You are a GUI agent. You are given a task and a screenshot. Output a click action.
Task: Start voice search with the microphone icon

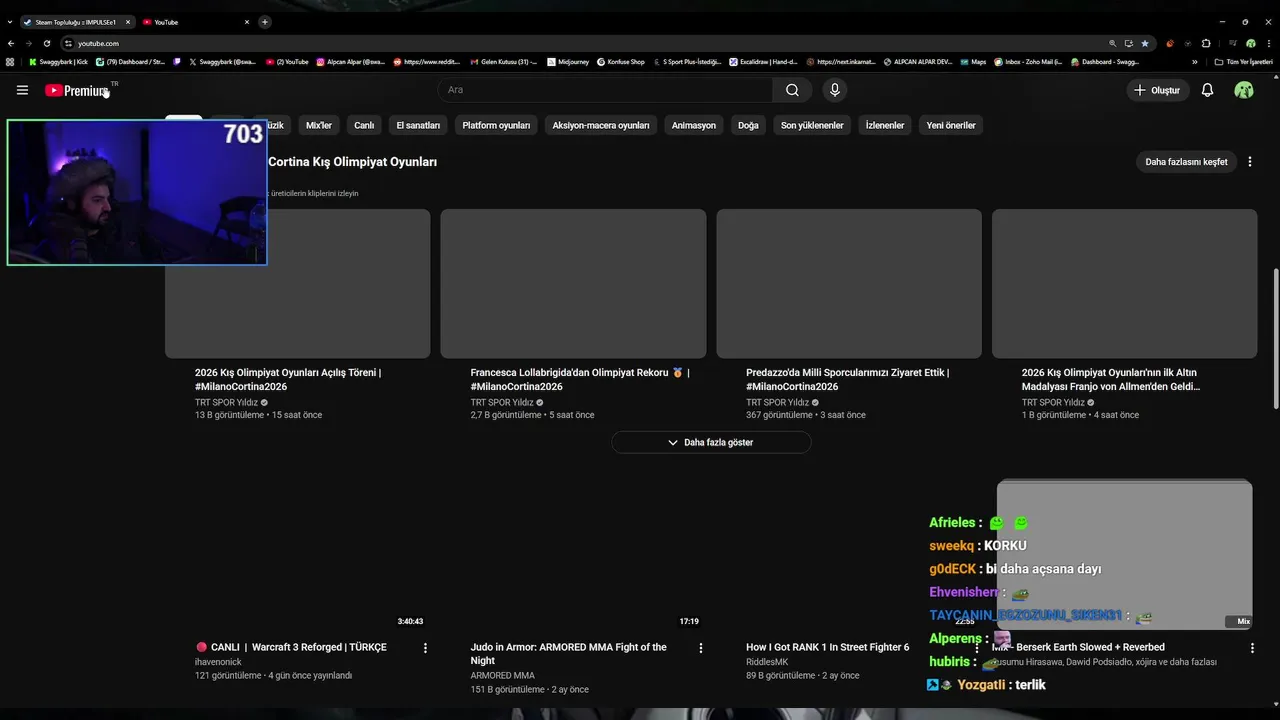tap(835, 90)
